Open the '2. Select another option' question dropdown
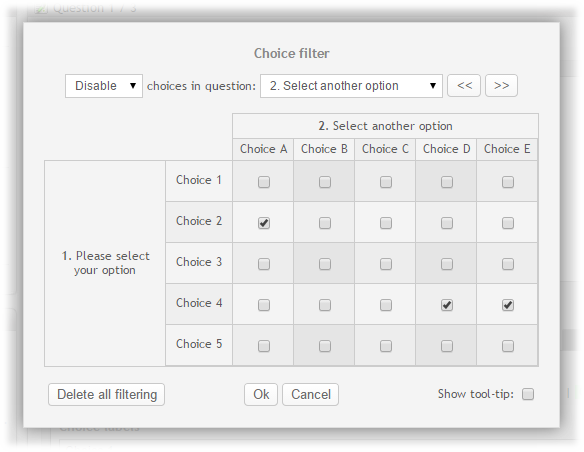This screenshot has width=584, height=452. (351, 86)
